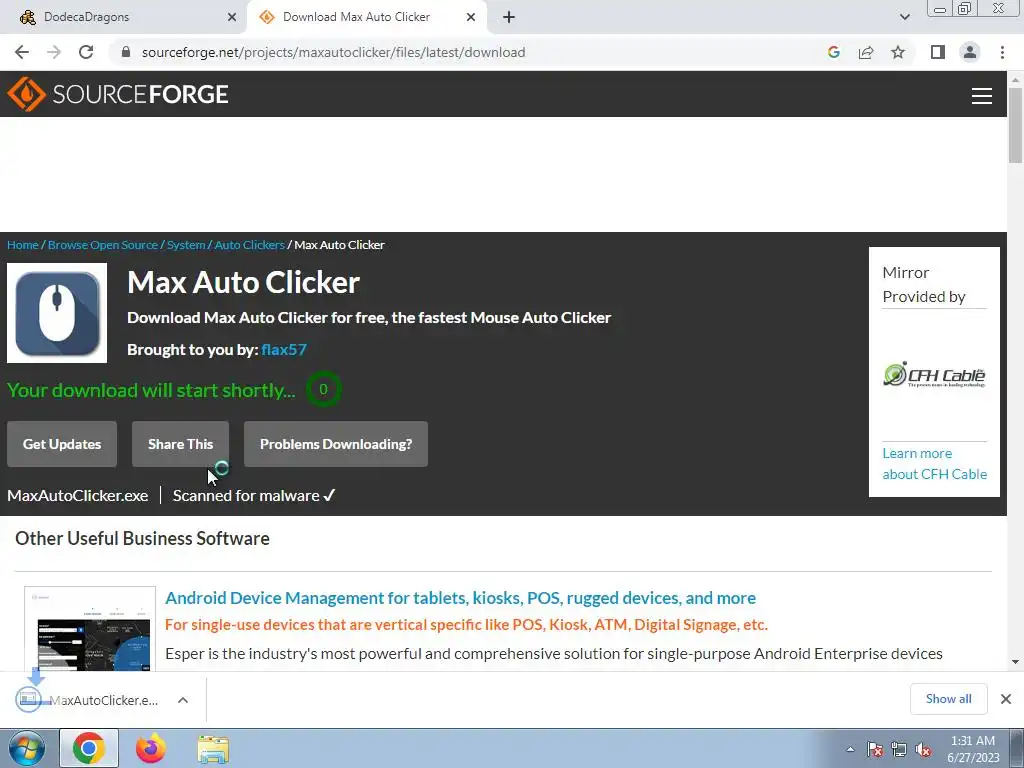Bookmark this page with the star icon
The image size is (1024, 768).
point(898,52)
